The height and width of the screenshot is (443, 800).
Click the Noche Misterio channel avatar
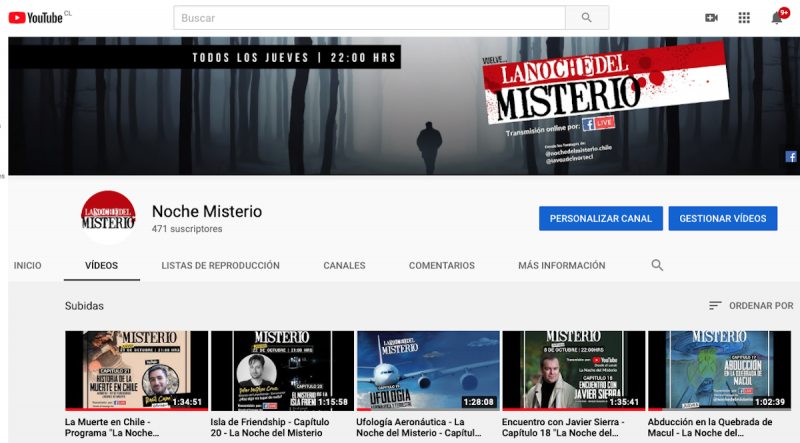coord(108,217)
